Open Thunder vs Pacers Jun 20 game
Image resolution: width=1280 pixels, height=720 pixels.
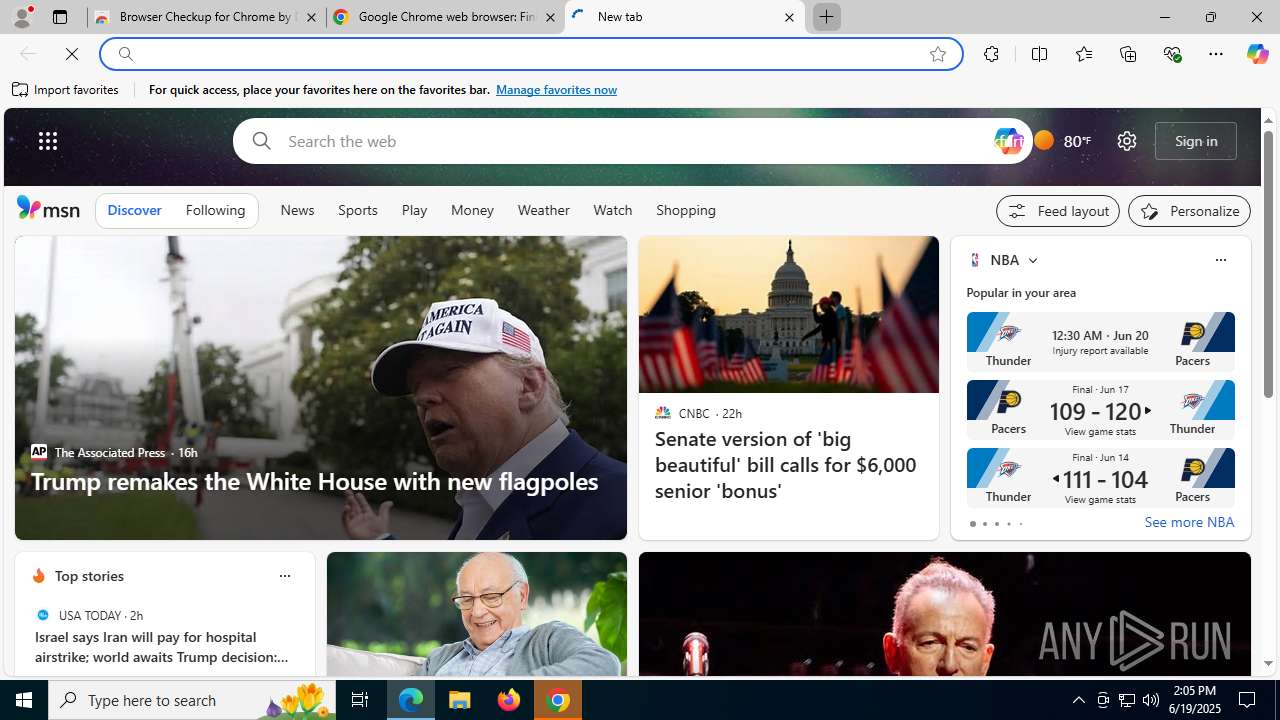point(1100,342)
